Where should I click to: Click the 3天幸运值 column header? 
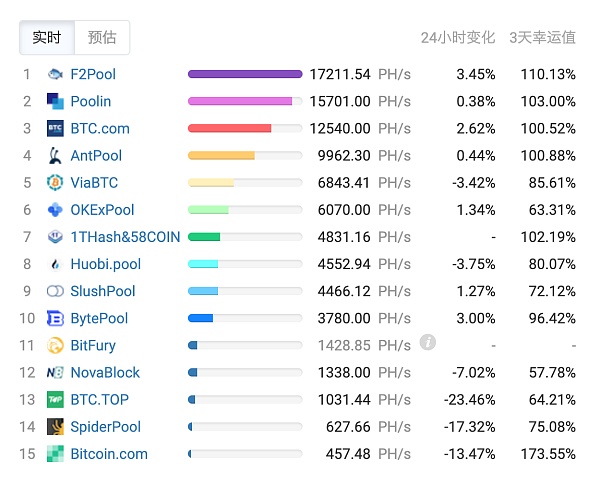click(x=542, y=38)
